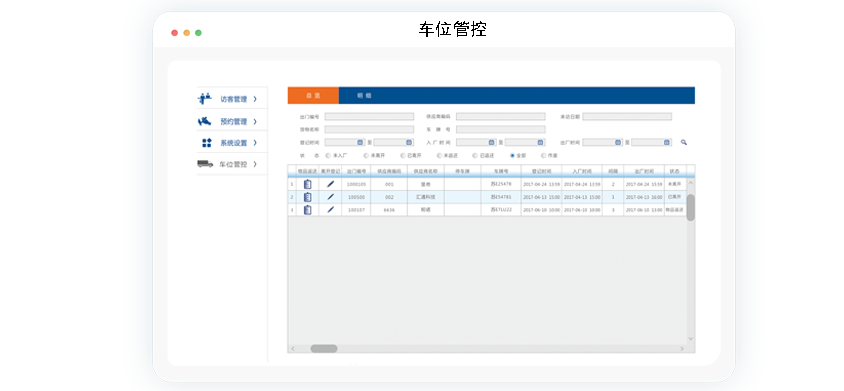
Task: Open the 车位管控 menu label
Action: pyautogui.click(x=234, y=164)
